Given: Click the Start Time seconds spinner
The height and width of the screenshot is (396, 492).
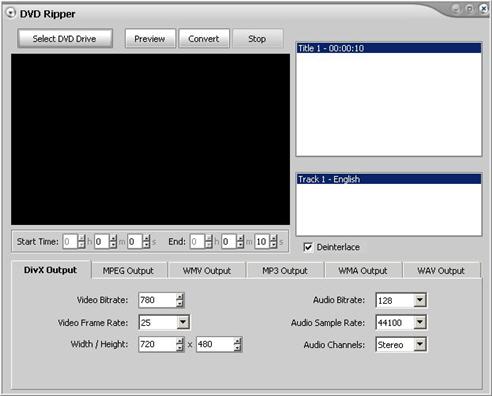Looking at the screenshot, I should [146, 241].
